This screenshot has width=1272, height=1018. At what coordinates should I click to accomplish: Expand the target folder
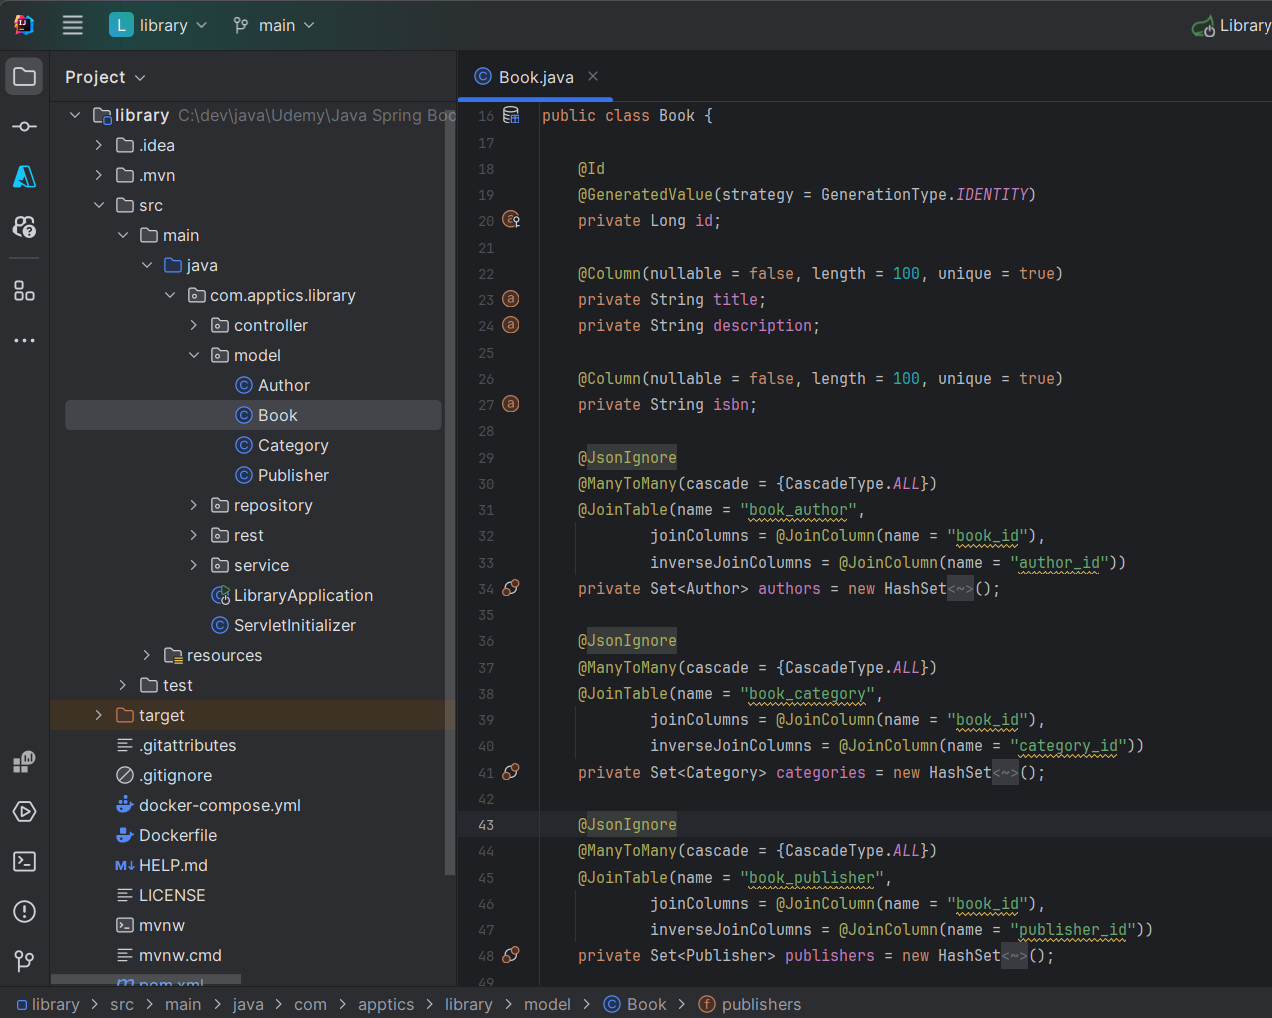(98, 715)
